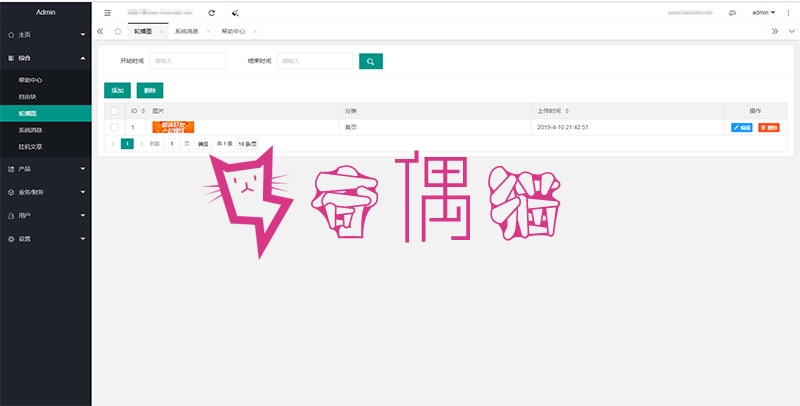Click the highlighted 轮播图 sidebar item
Viewport: 800px width, 406px height.
coord(46,113)
